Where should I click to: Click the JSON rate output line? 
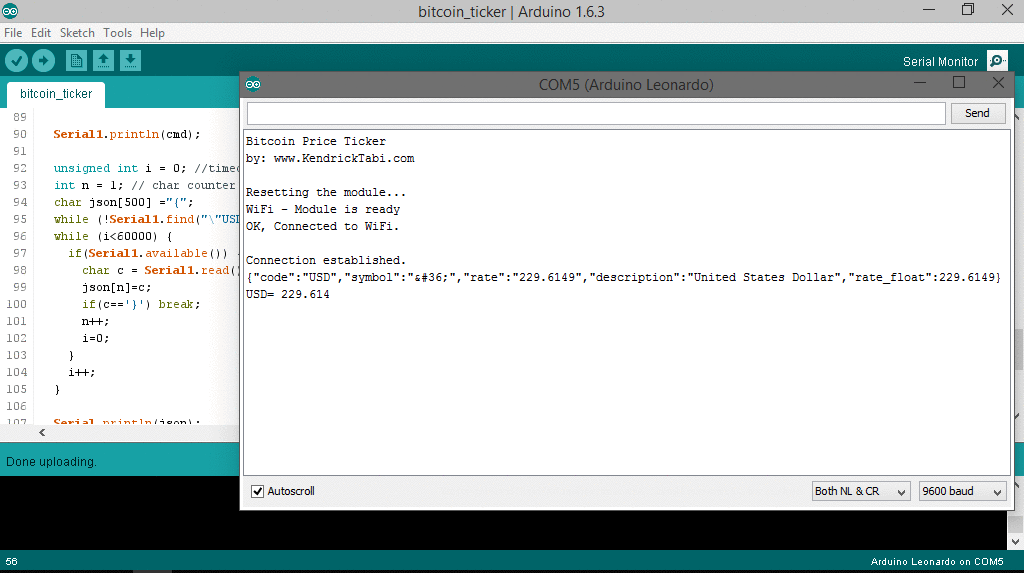pos(623,278)
